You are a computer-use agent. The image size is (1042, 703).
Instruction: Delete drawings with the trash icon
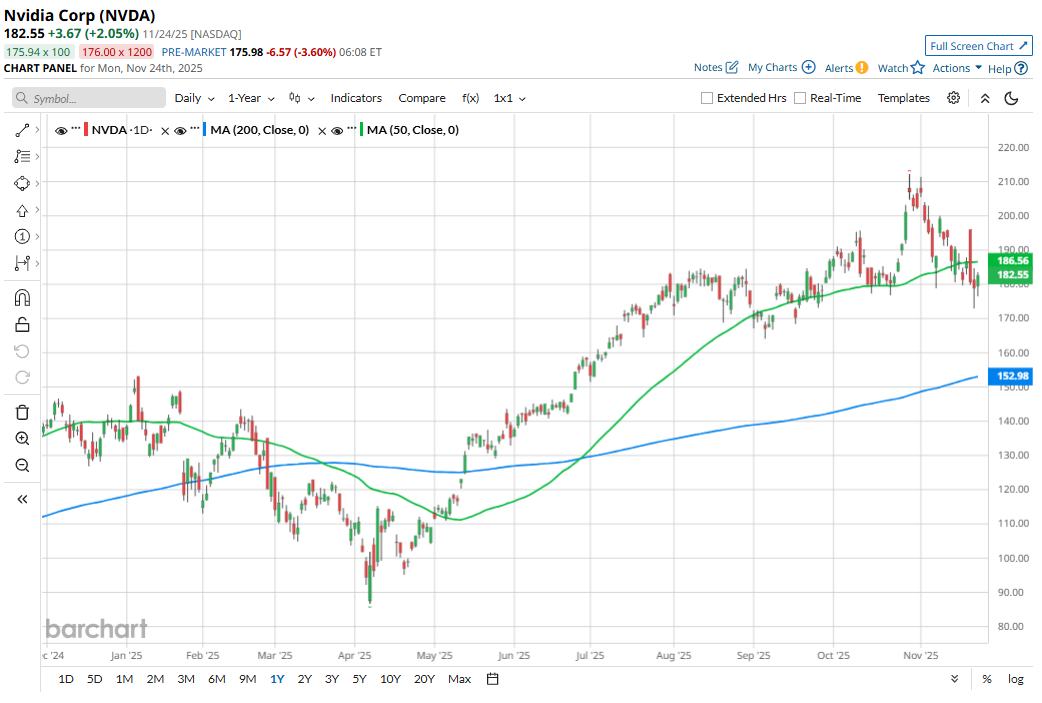click(x=22, y=412)
